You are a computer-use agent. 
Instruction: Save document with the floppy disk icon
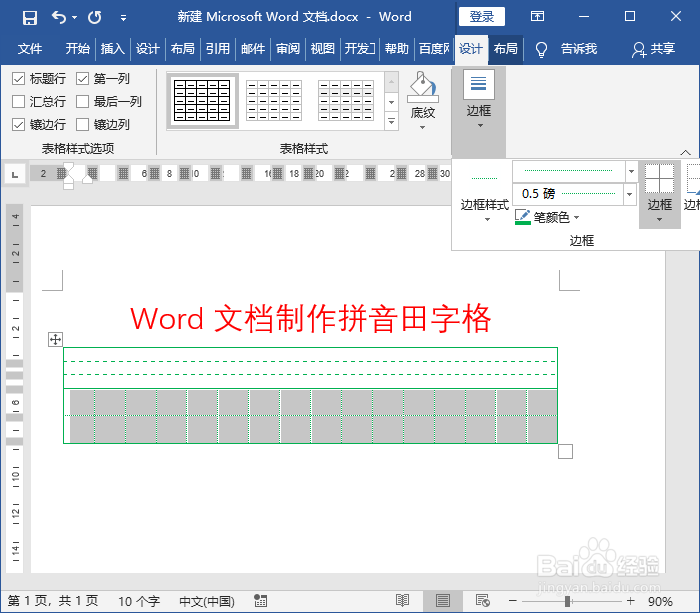click(x=30, y=17)
